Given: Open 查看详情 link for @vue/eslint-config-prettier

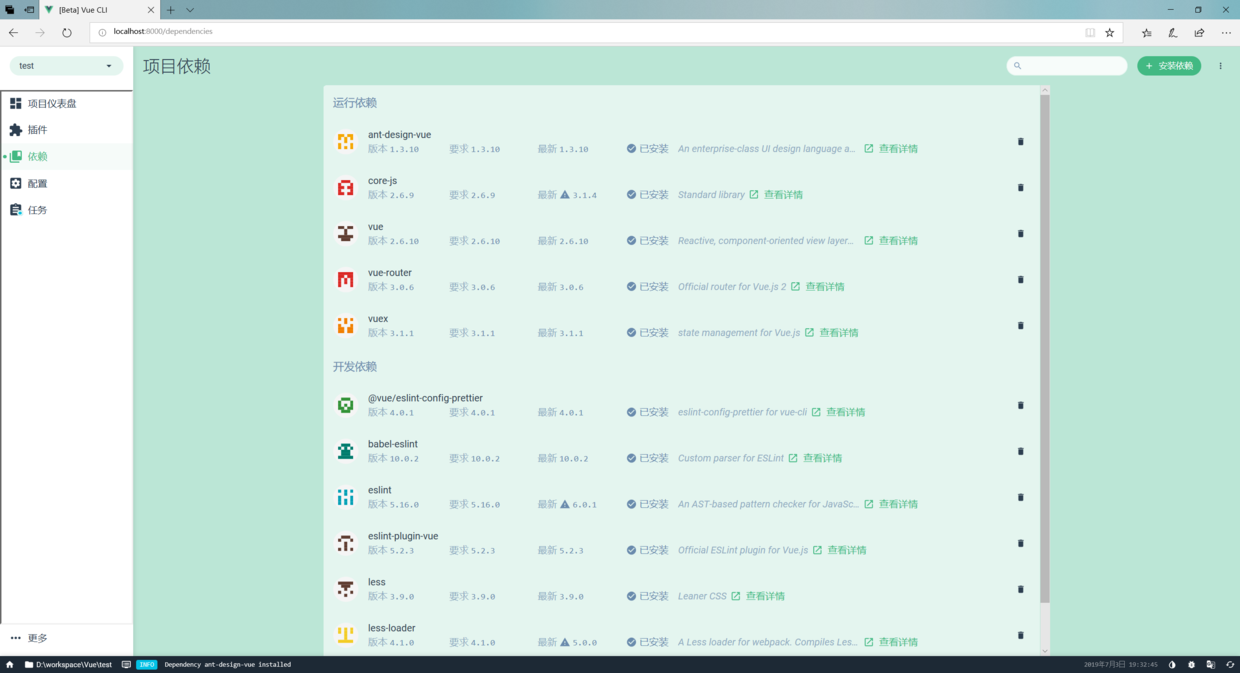Looking at the screenshot, I should tap(838, 412).
